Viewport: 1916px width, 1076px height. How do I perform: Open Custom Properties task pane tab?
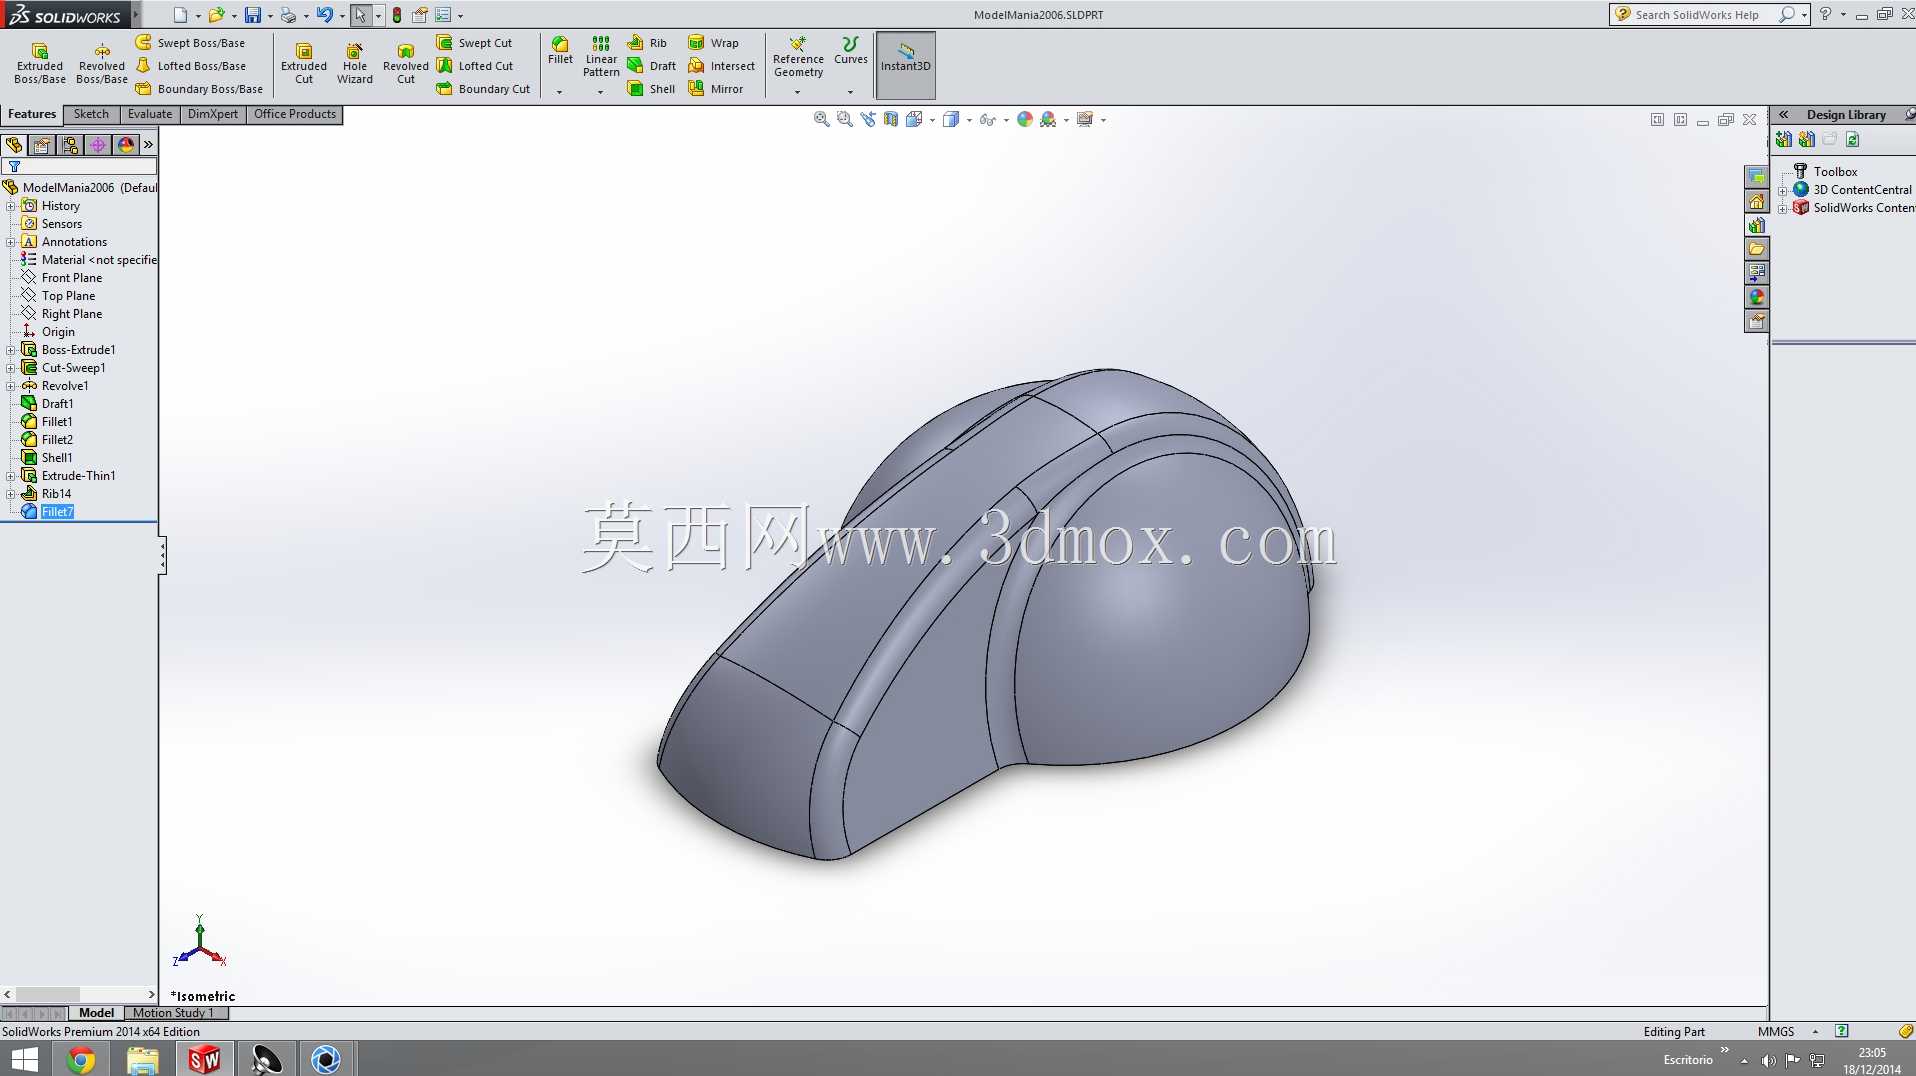1757,321
